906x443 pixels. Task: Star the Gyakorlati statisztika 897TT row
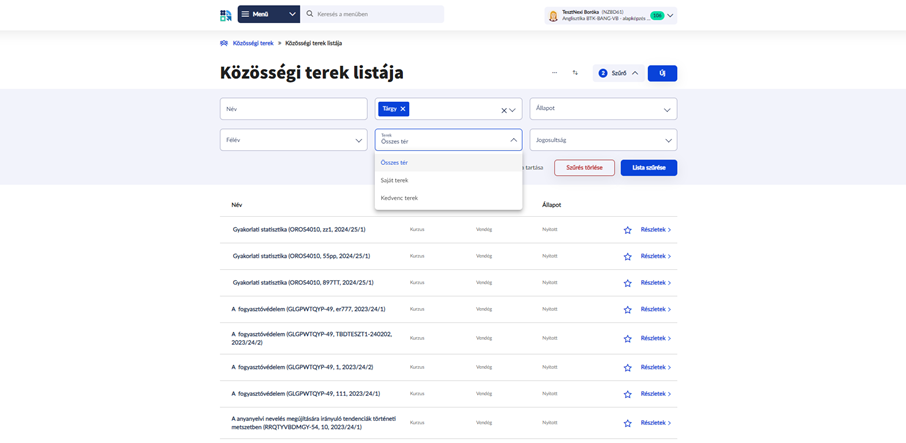627,283
